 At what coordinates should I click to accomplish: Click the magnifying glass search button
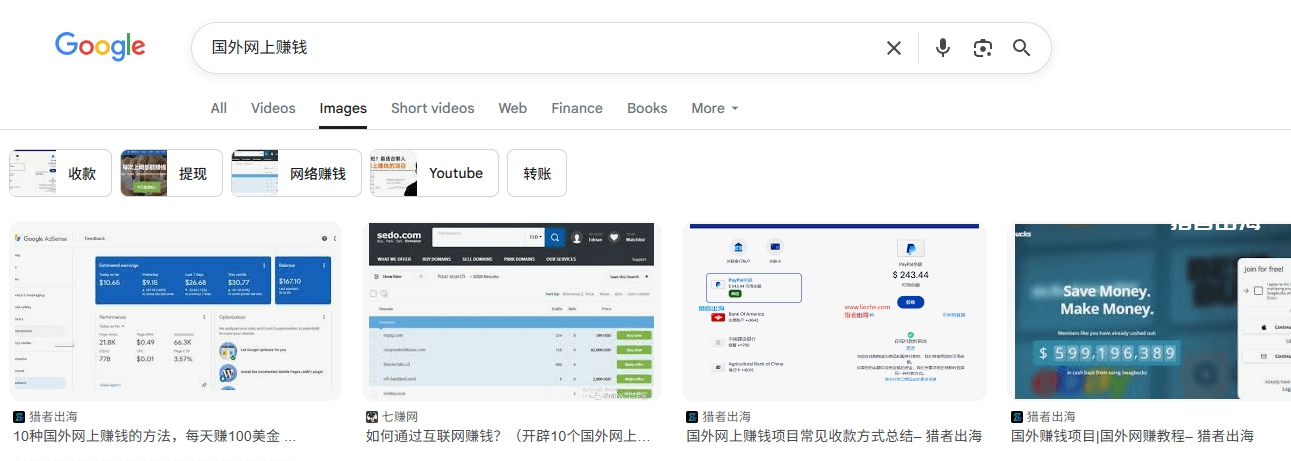coord(1021,48)
